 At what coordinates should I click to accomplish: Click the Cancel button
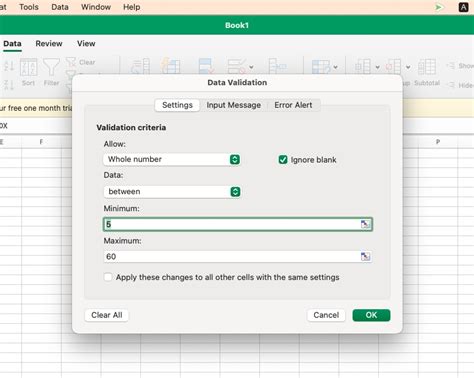point(326,315)
